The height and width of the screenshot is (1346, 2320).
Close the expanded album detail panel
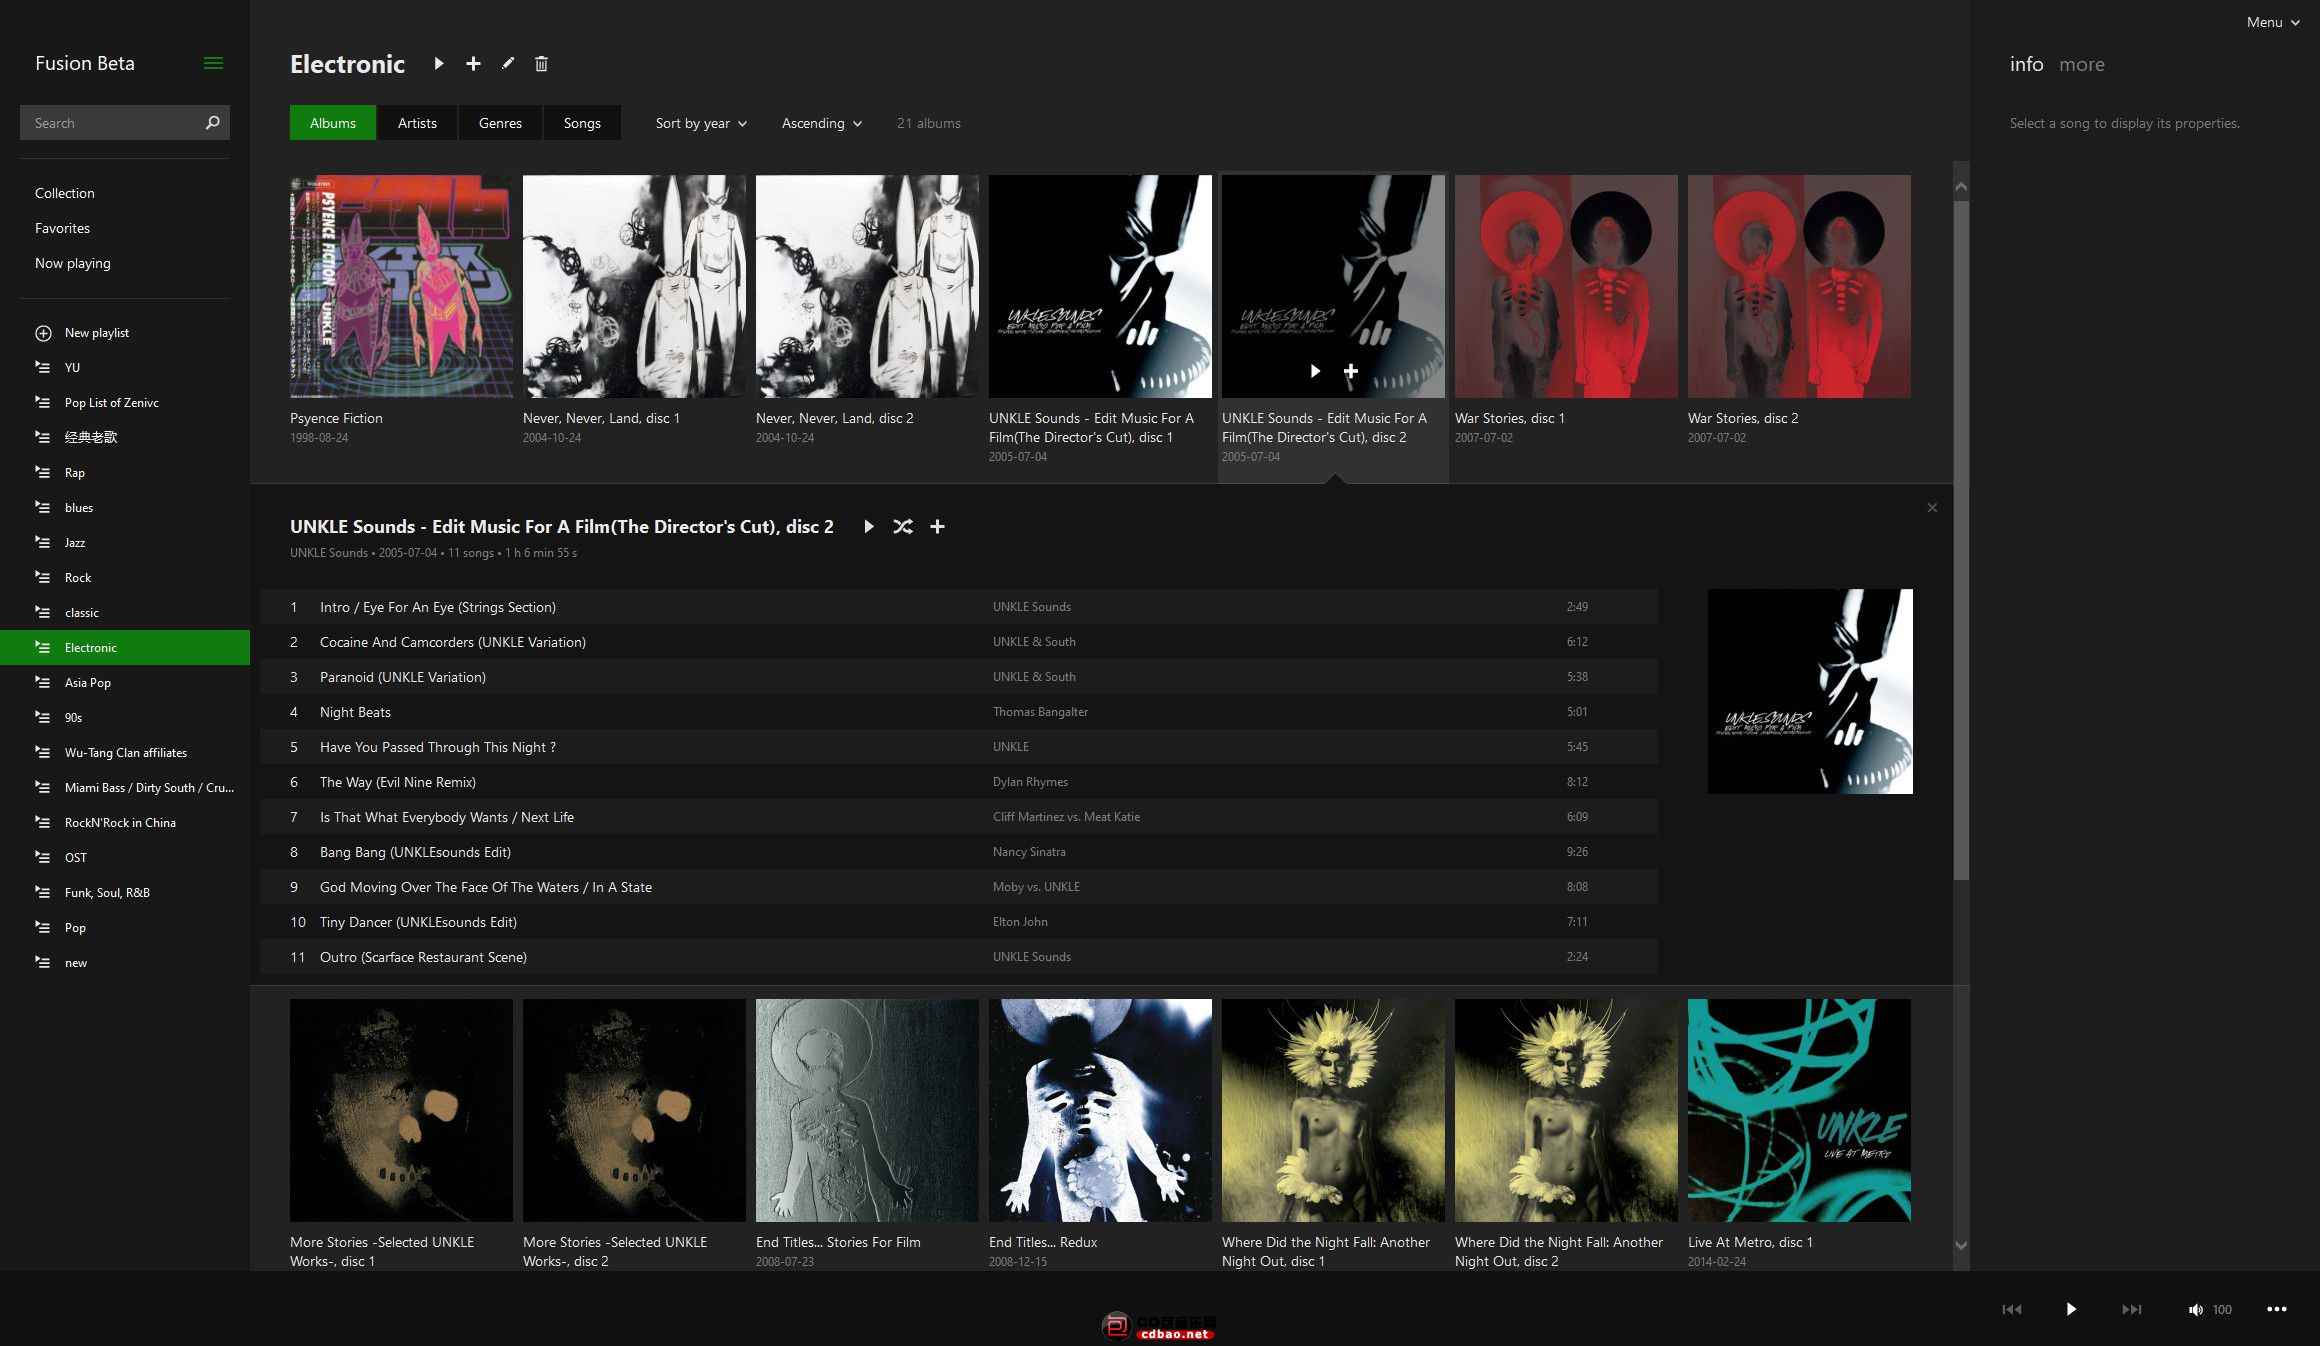(x=1932, y=508)
